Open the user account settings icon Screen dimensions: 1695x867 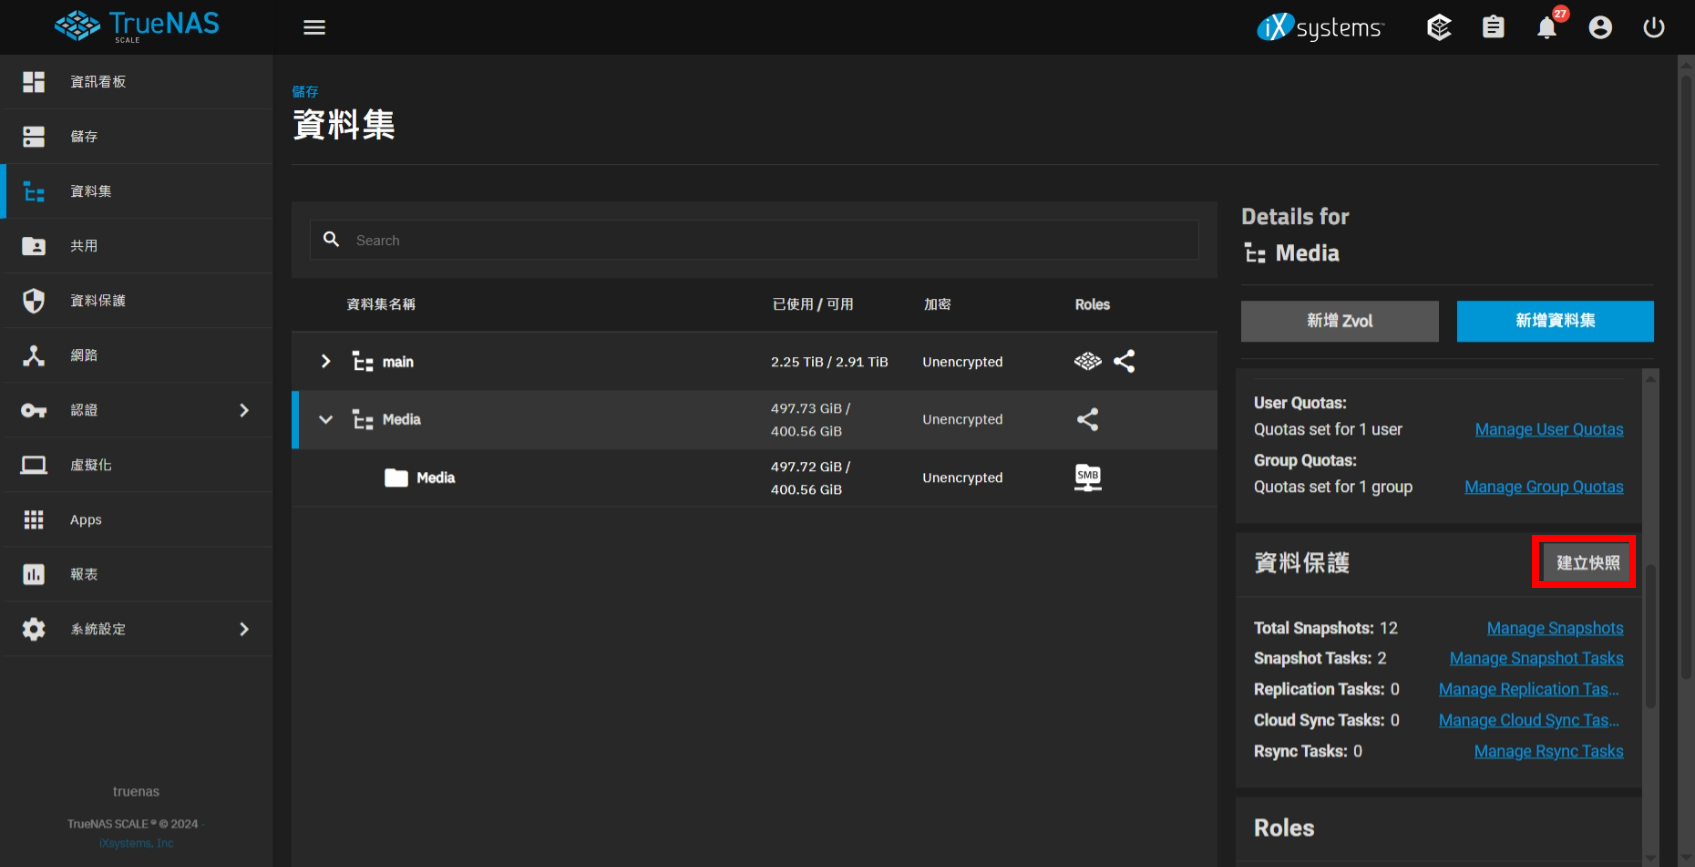point(1600,28)
